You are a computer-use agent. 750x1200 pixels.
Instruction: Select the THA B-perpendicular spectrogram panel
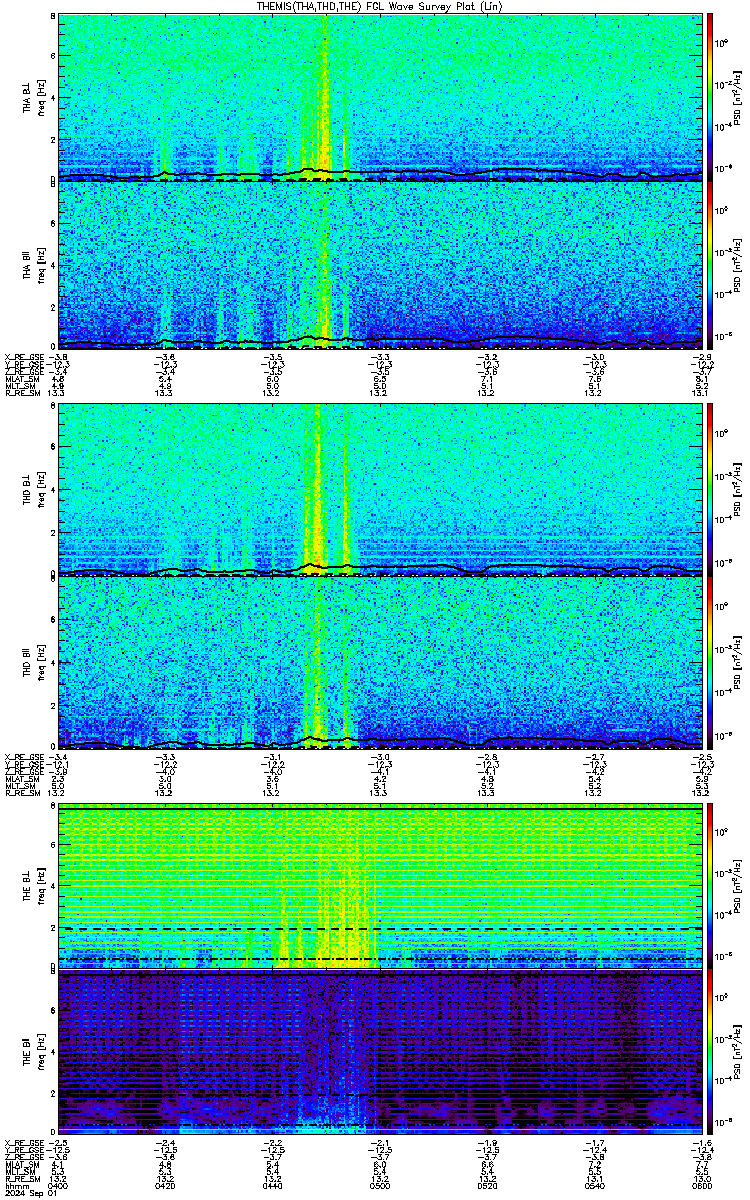point(380,96)
